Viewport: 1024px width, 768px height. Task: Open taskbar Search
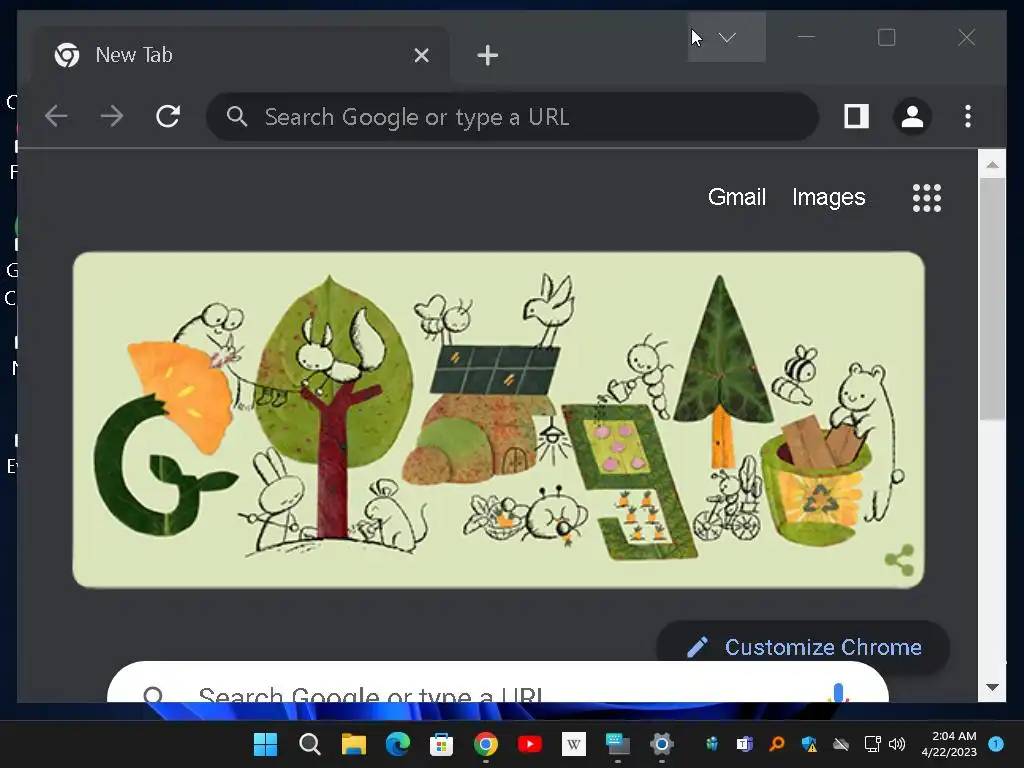point(310,744)
